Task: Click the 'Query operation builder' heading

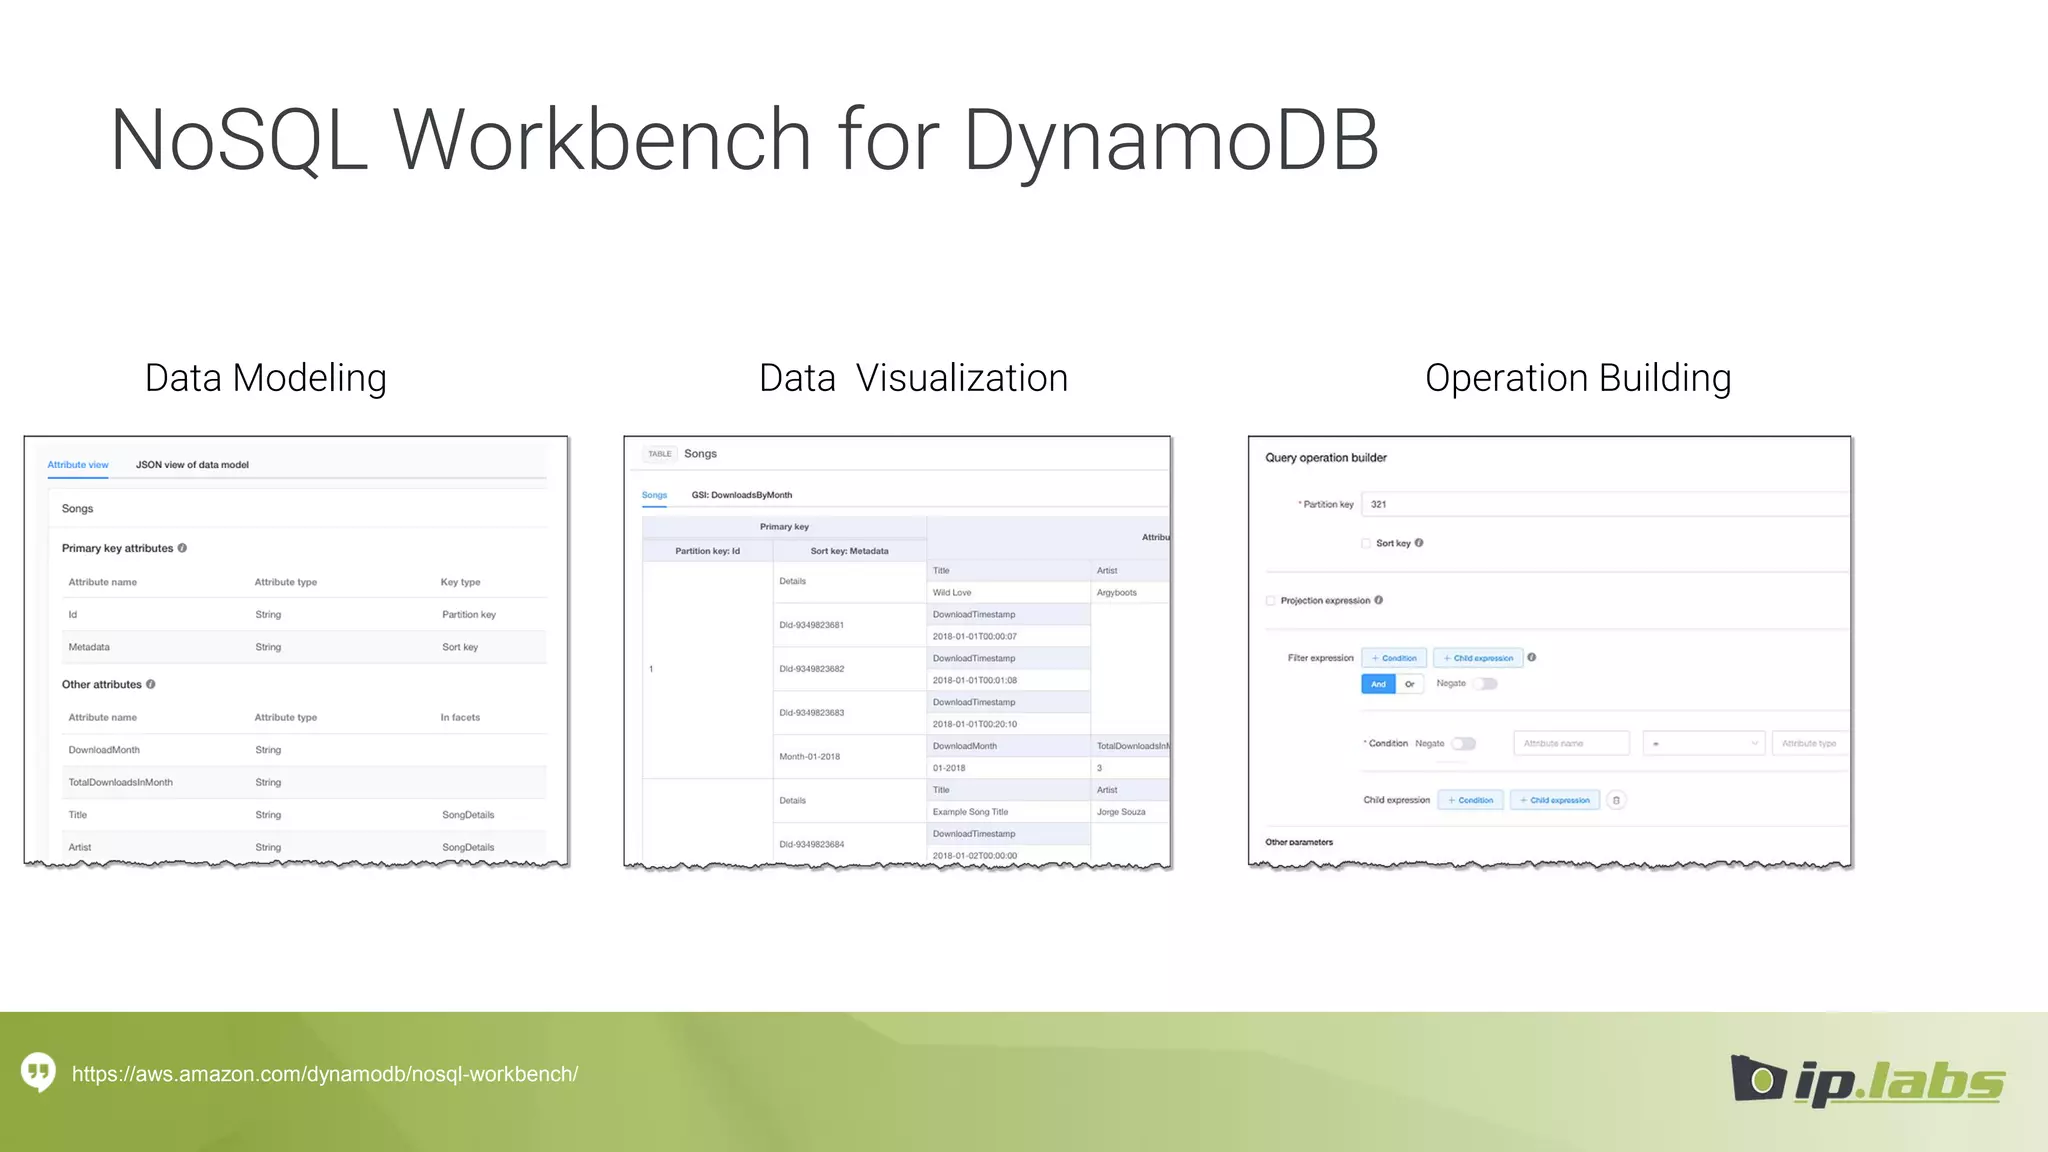Action: point(1326,458)
